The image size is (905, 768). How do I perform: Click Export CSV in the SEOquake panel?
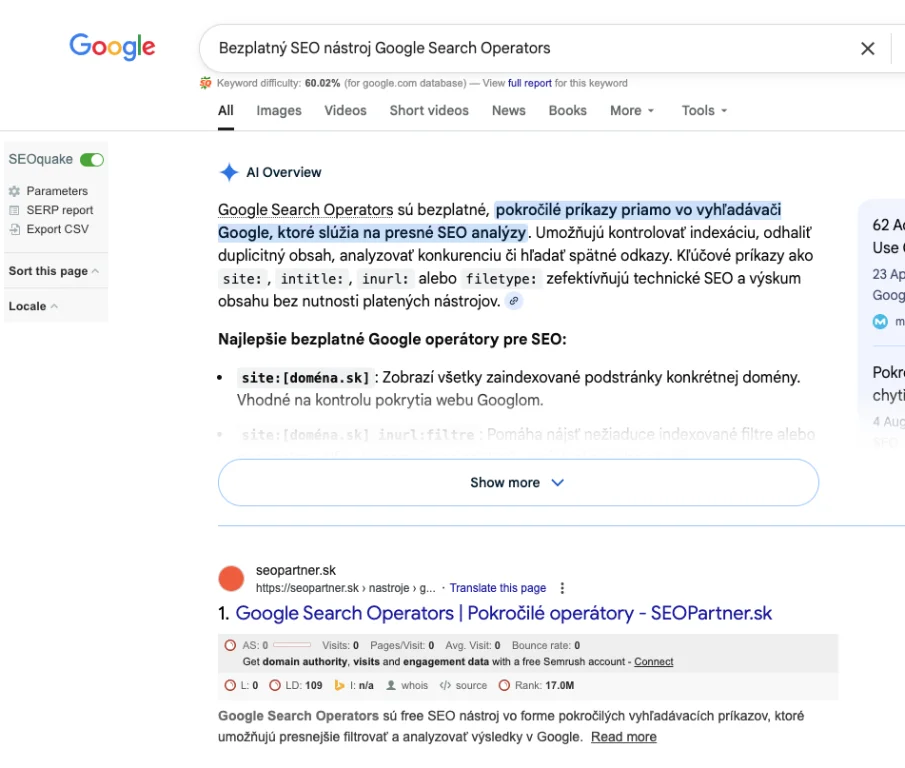tap(57, 229)
